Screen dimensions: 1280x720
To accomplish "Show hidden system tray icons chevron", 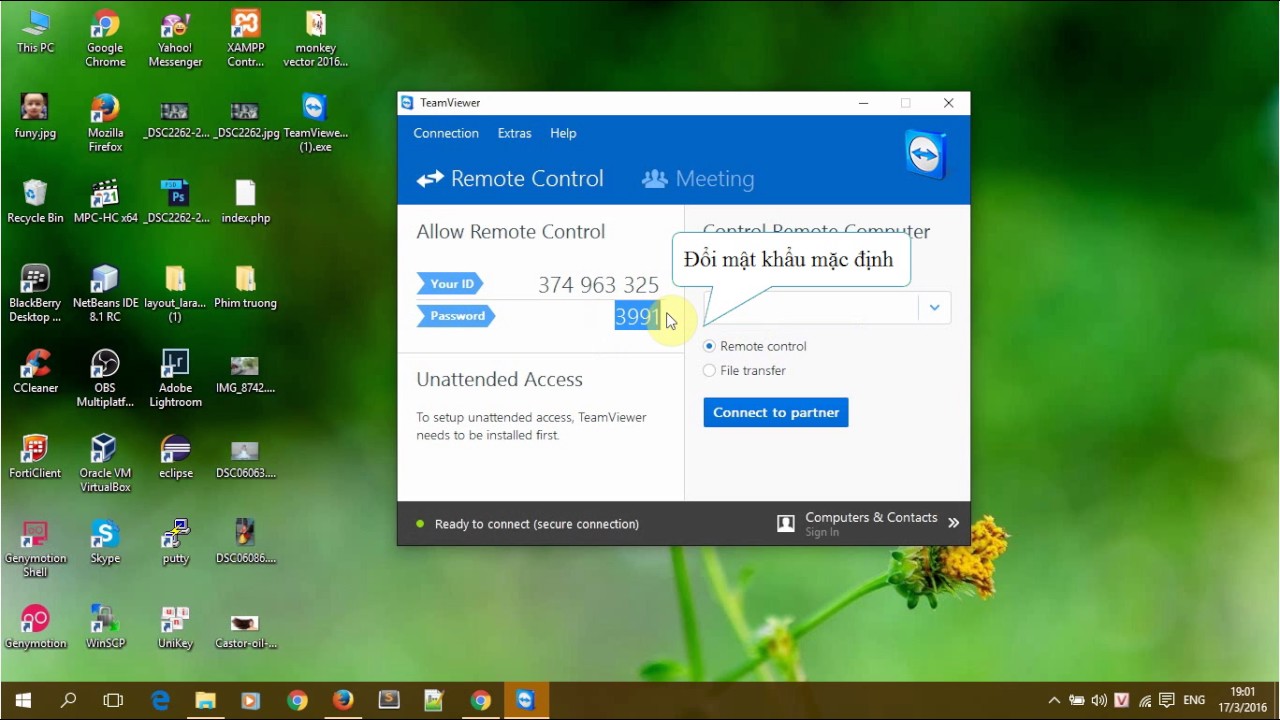I will 1054,700.
